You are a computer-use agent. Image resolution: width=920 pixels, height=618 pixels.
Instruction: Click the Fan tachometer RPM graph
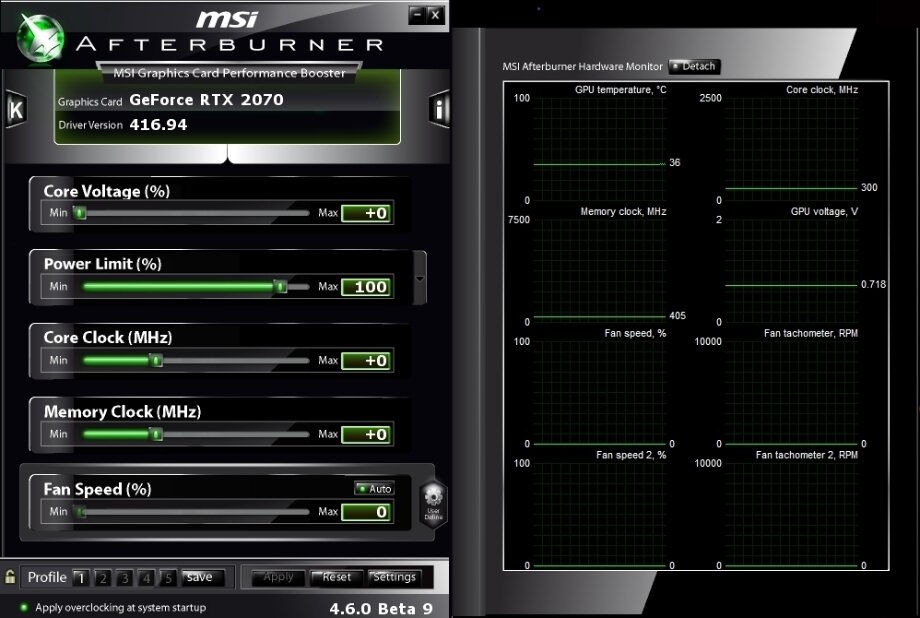click(x=791, y=392)
